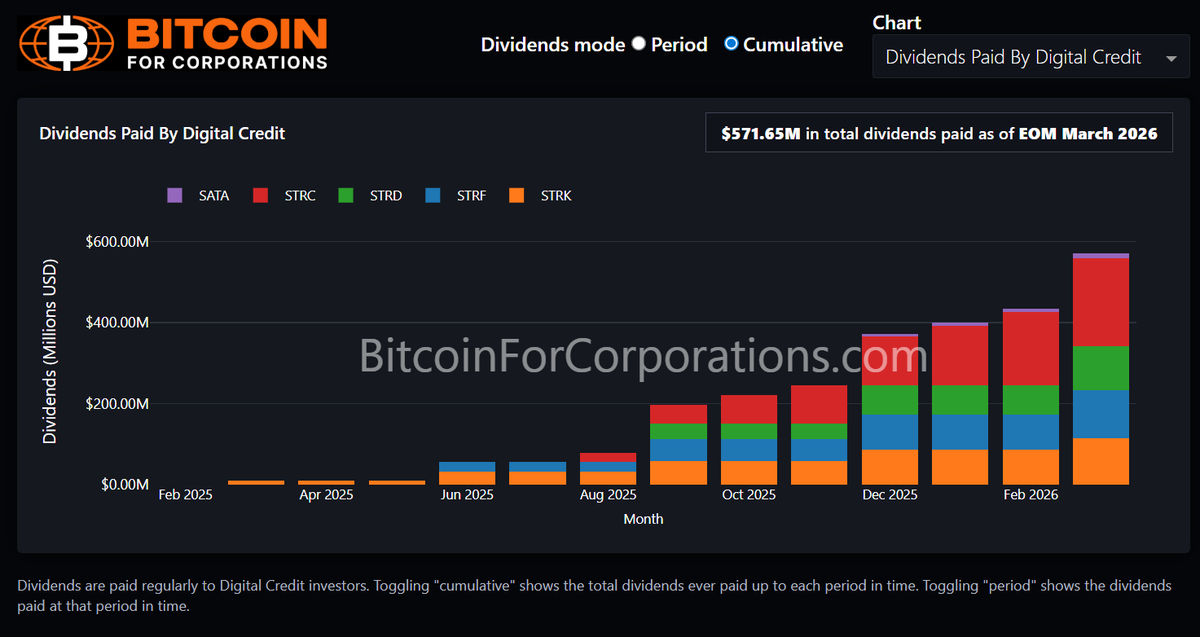Toggle the STRC series in the legend
The height and width of the screenshot is (637, 1200).
(x=259, y=195)
